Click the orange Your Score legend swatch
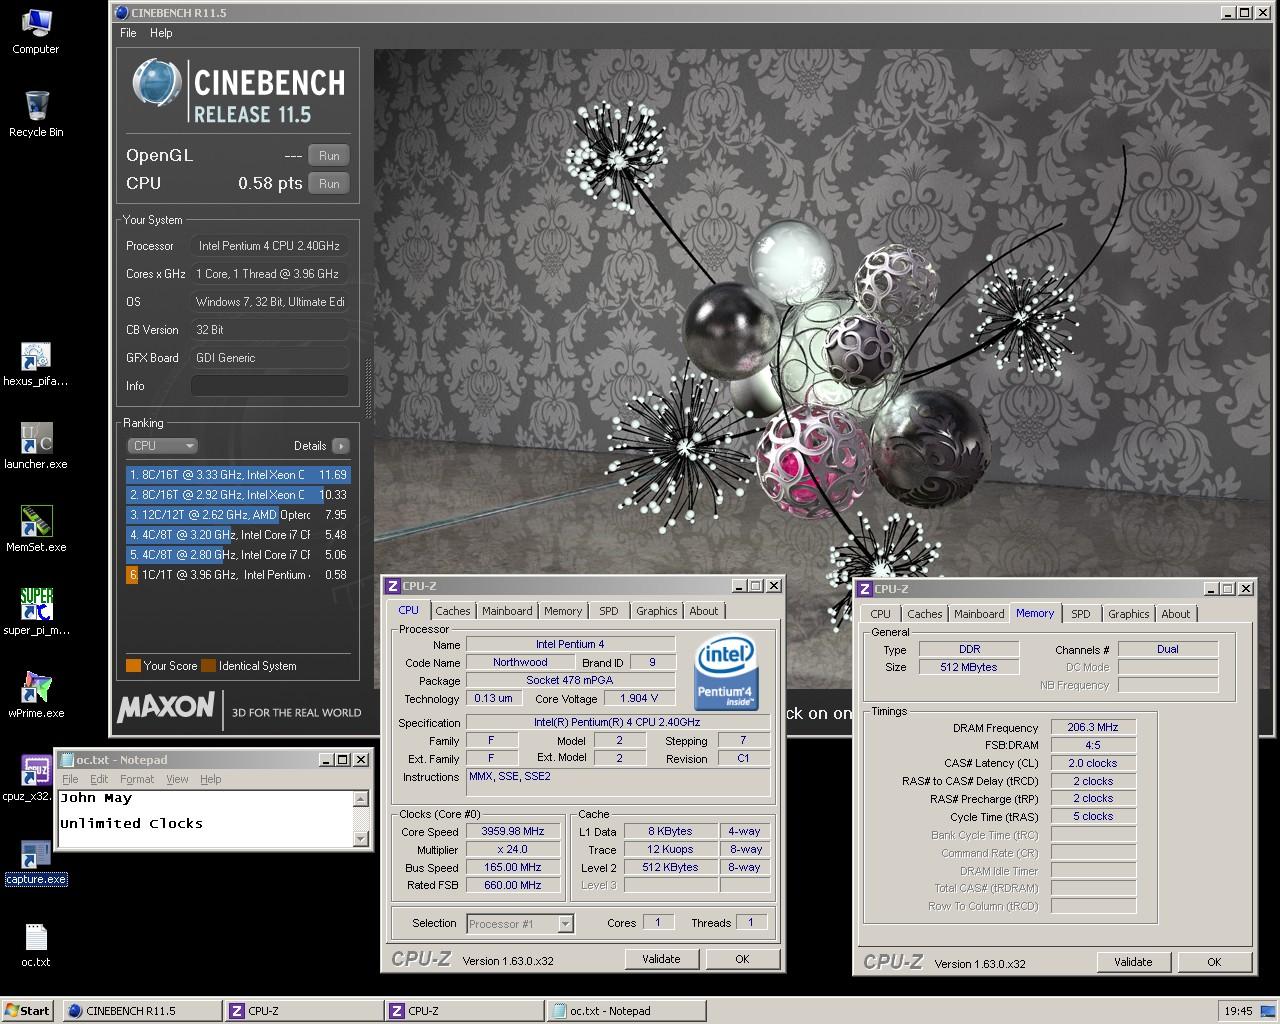The width and height of the screenshot is (1280, 1024). click(x=133, y=666)
